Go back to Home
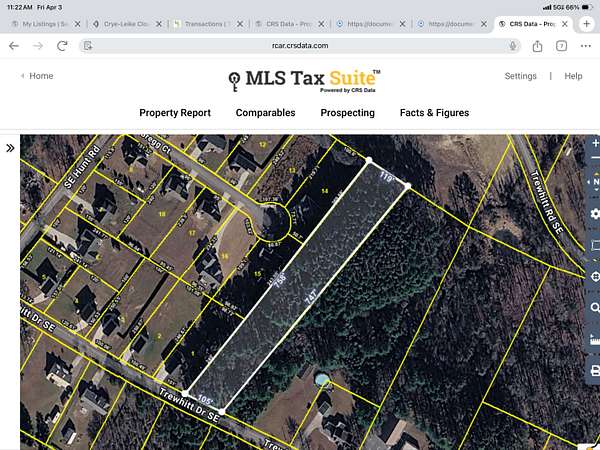This screenshot has height=450, width=600. (37, 76)
